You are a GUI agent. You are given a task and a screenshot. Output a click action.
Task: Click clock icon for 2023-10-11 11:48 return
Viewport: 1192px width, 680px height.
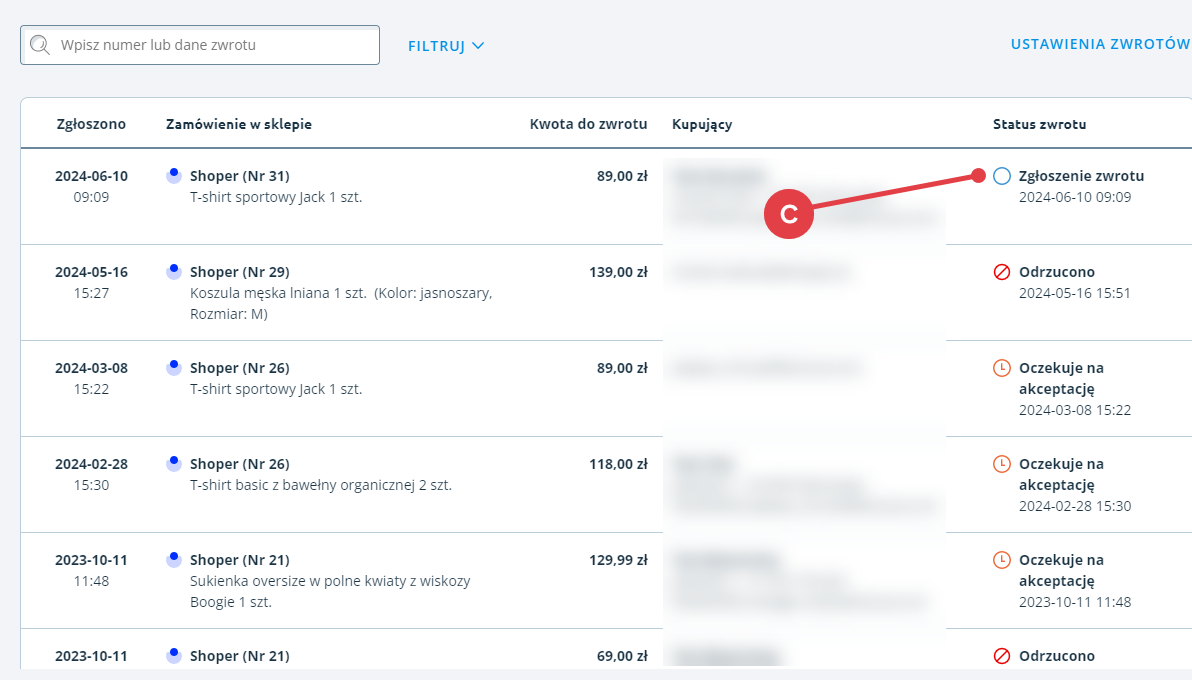coord(1002,560)
